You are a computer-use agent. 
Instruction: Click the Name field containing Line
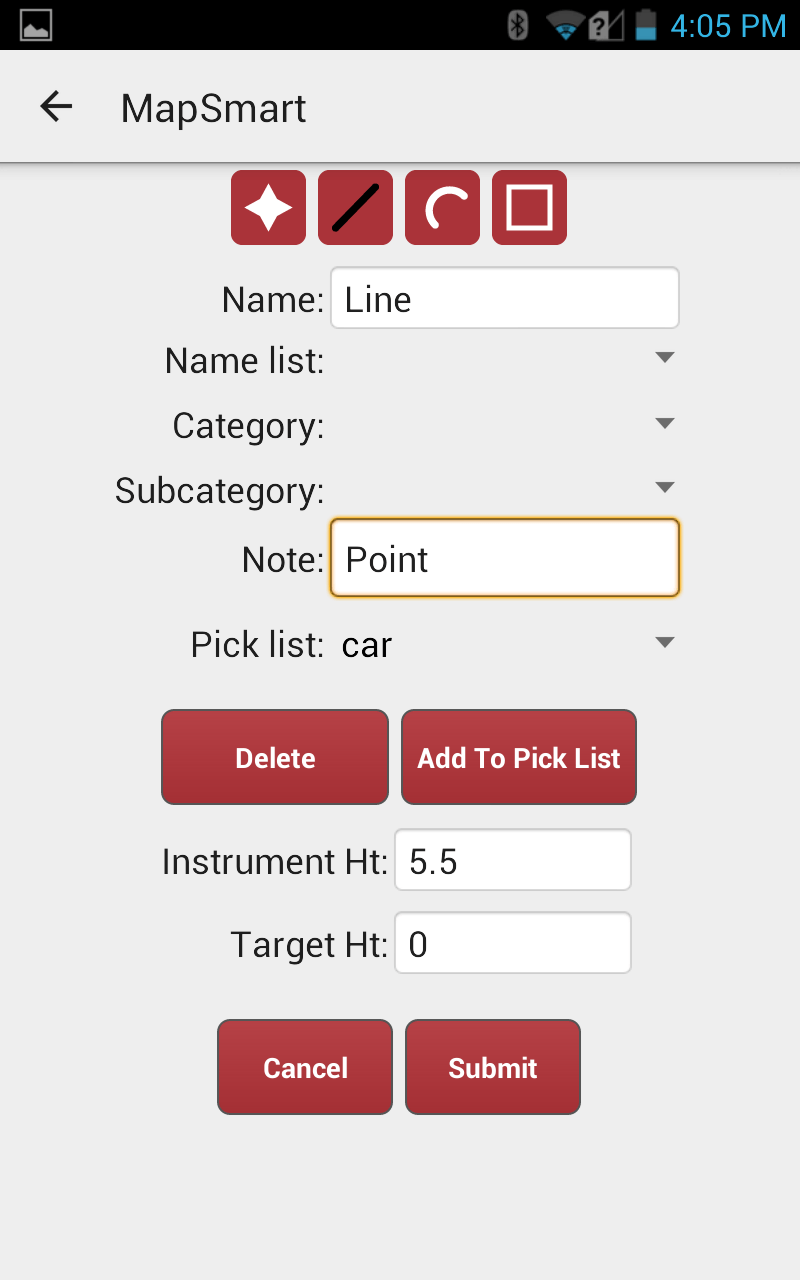505,298
